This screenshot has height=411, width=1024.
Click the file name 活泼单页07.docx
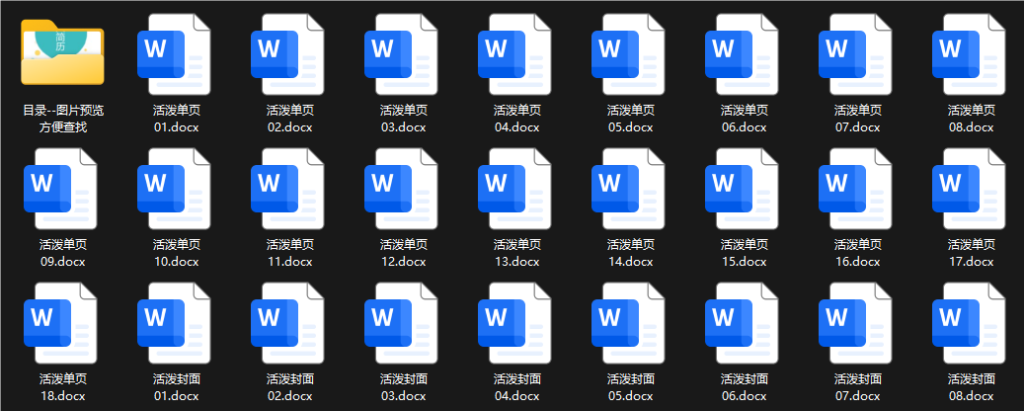(x=858, y=118)
